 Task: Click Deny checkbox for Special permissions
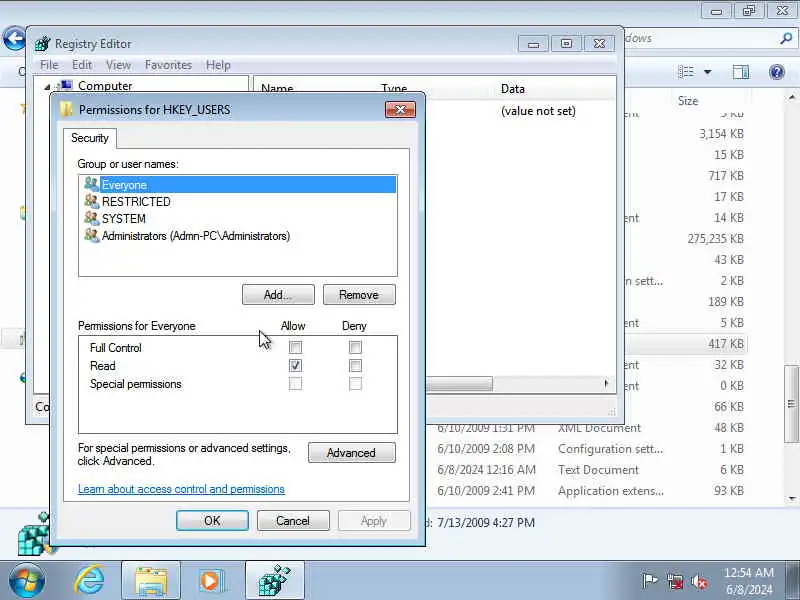[x=355, y=384]
